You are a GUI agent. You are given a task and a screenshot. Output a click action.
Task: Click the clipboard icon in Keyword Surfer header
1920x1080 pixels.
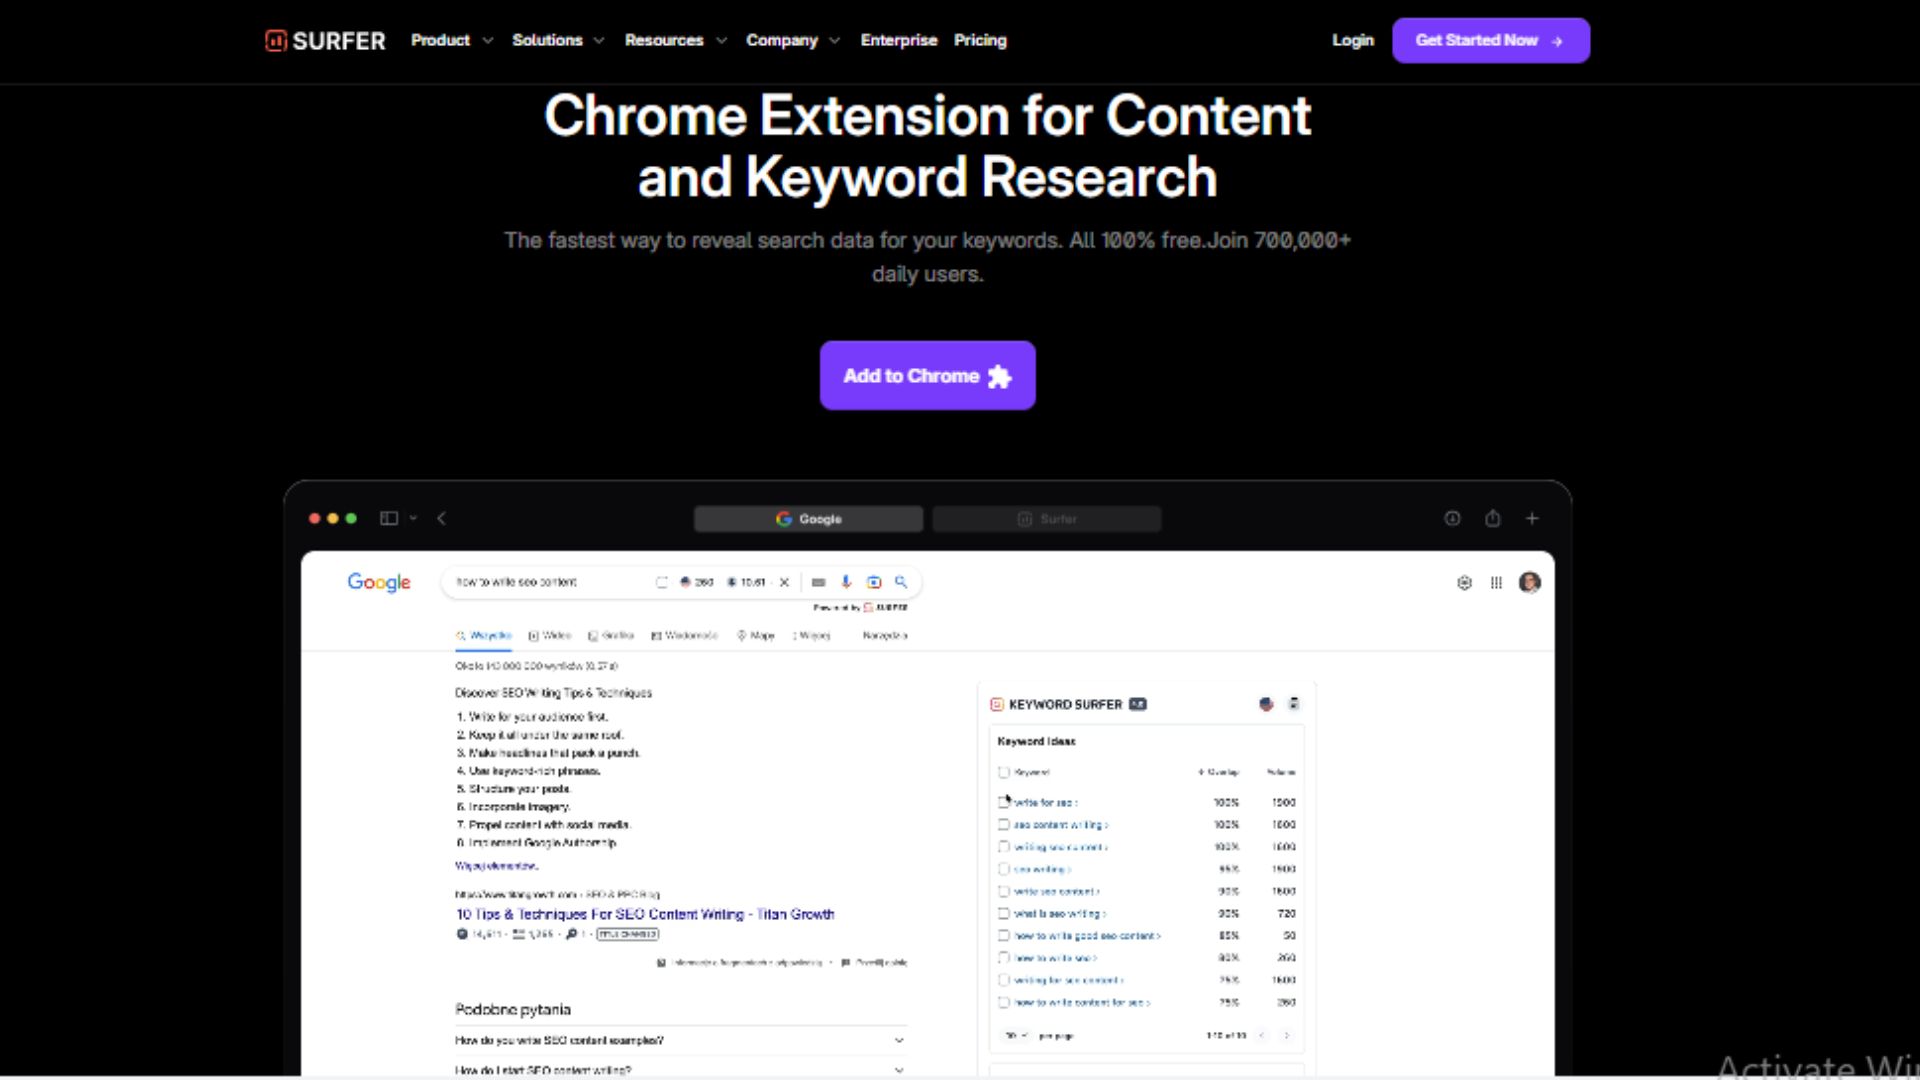(1294, 704)
